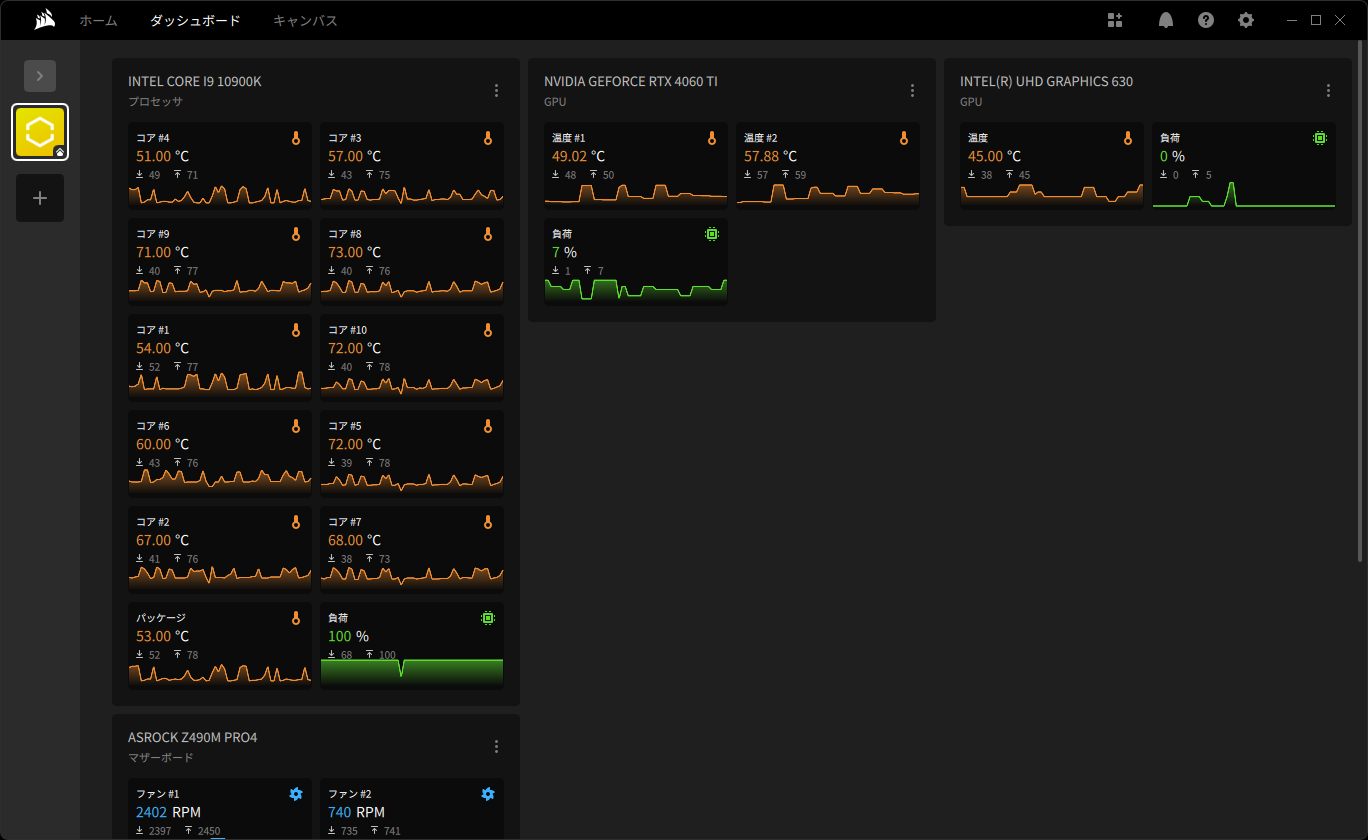Switch to the ホーム tab
The width and height of the screenshot is (1368, 840).
click(98, 20)
